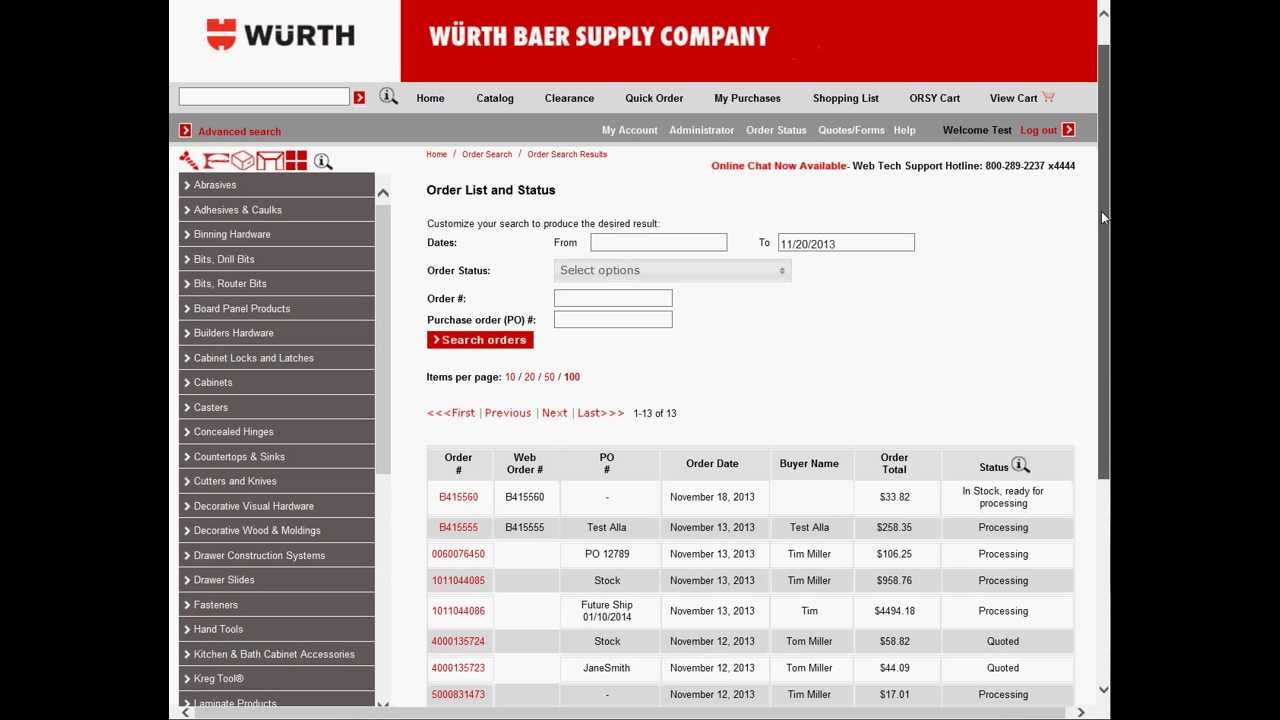Click the Advanced search link

[x=239, y=132]
